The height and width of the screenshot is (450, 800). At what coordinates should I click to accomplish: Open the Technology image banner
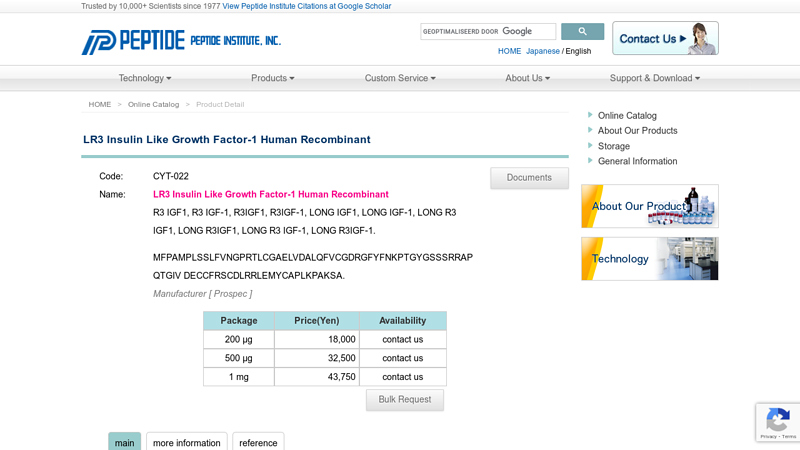click(x=649, y=258)
